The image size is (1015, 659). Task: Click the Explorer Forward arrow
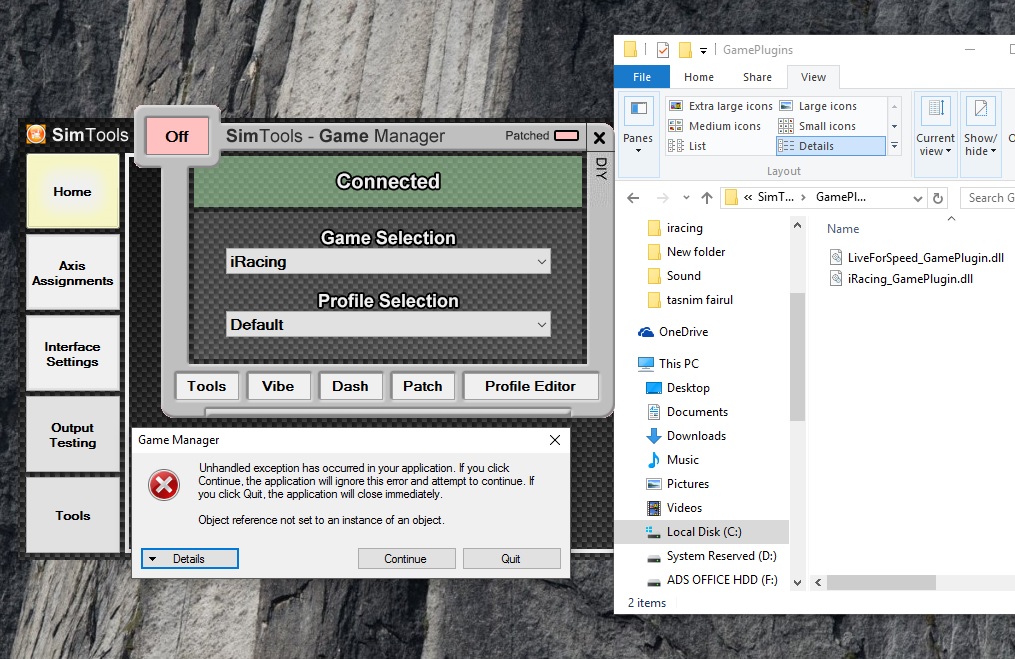click(662, 198)
